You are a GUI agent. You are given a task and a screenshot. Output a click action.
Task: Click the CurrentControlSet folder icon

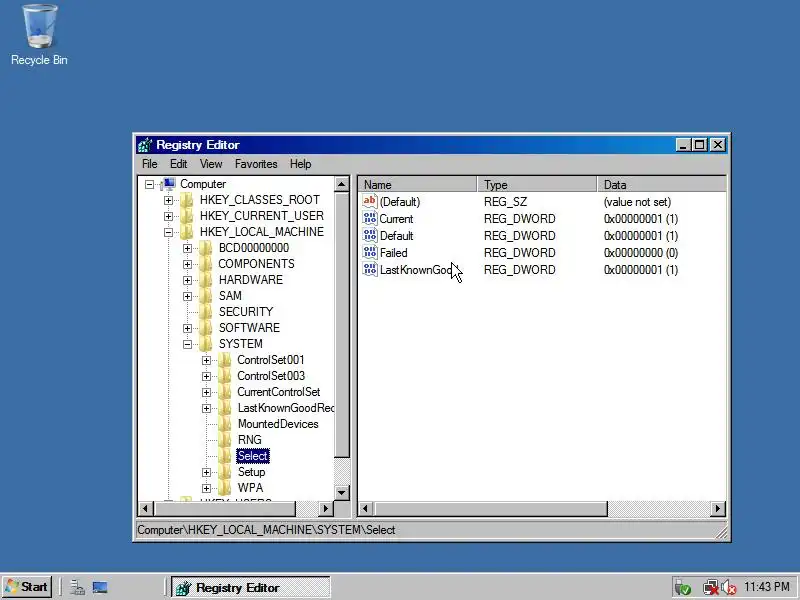225,392
